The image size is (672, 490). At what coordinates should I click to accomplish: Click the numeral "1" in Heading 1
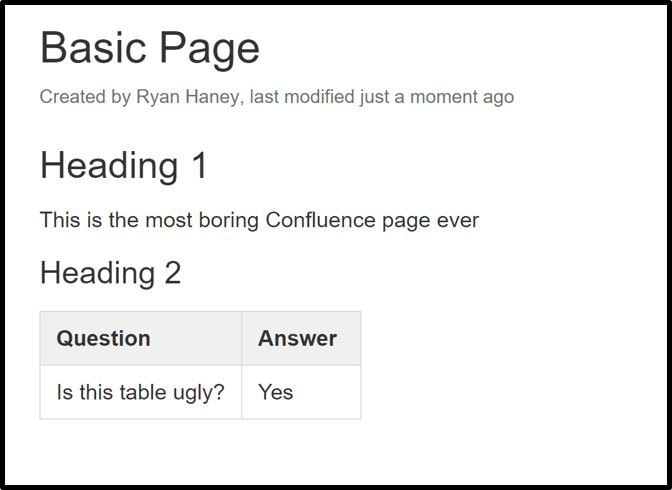coord(200,165)
